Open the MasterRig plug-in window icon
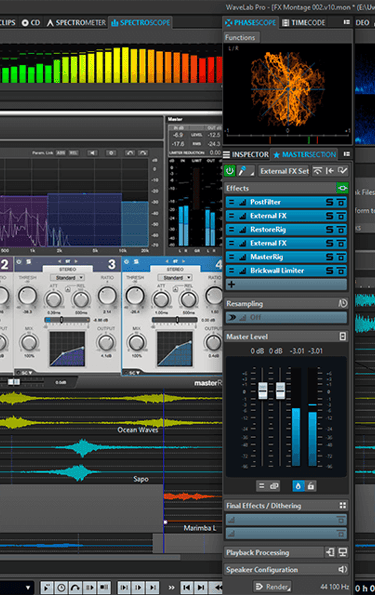Screen dimensions: 375x595 [341, 257]
